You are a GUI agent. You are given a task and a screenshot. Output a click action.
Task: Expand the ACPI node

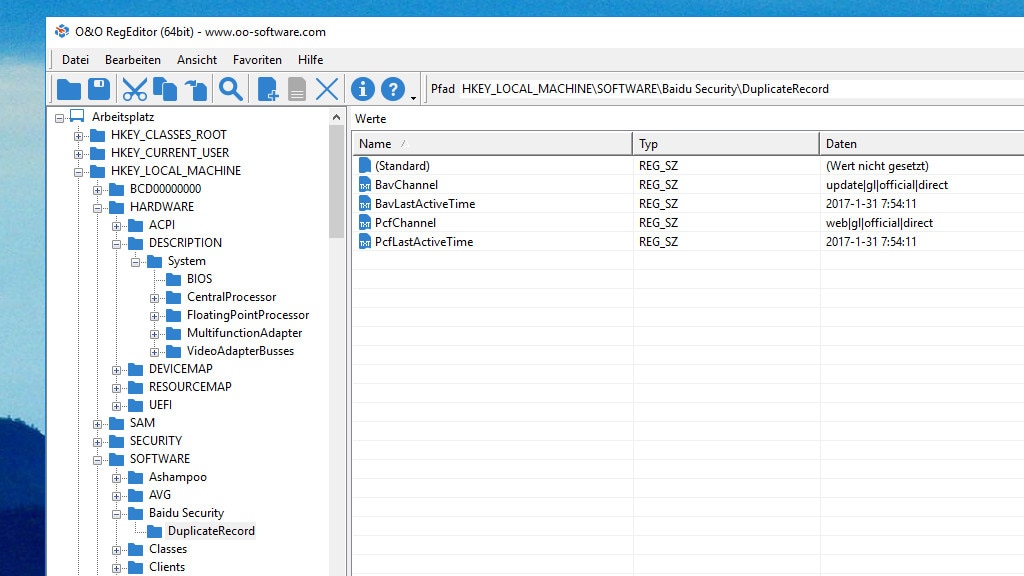point(116,226)
